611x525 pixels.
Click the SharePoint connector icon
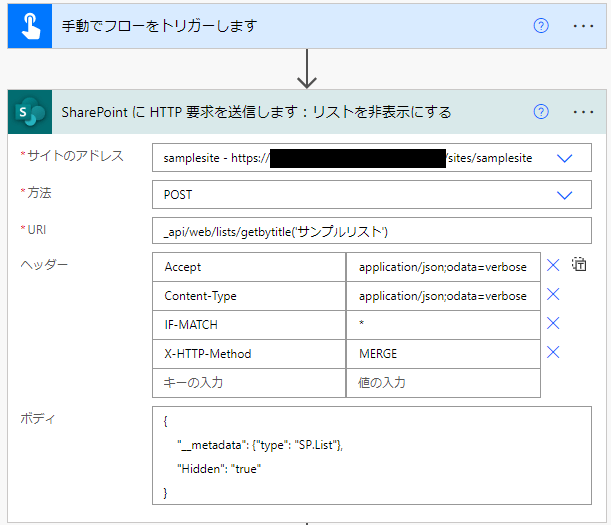30,112
